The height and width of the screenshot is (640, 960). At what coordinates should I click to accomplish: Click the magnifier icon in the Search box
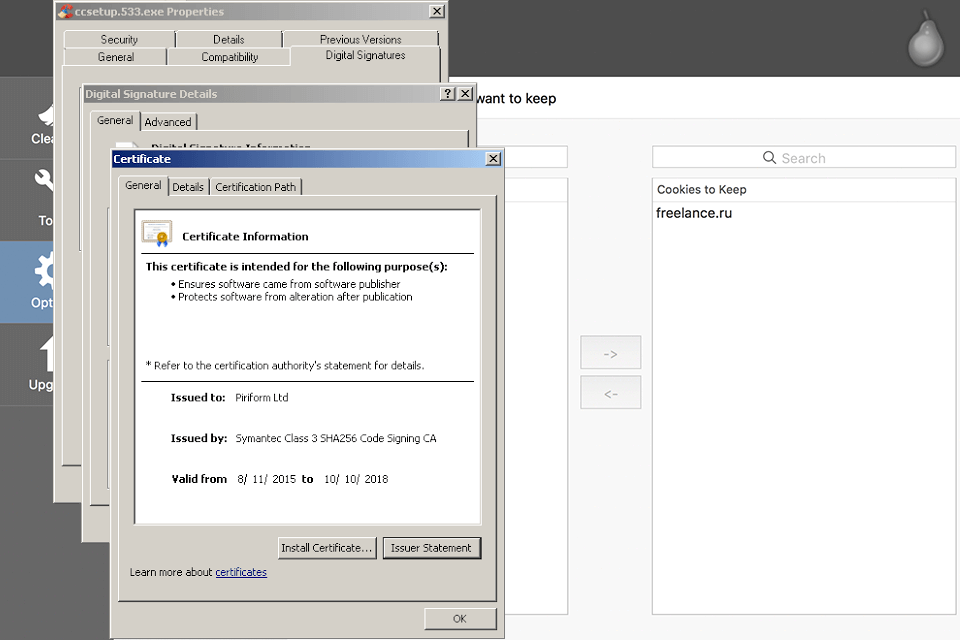[769, 157]
